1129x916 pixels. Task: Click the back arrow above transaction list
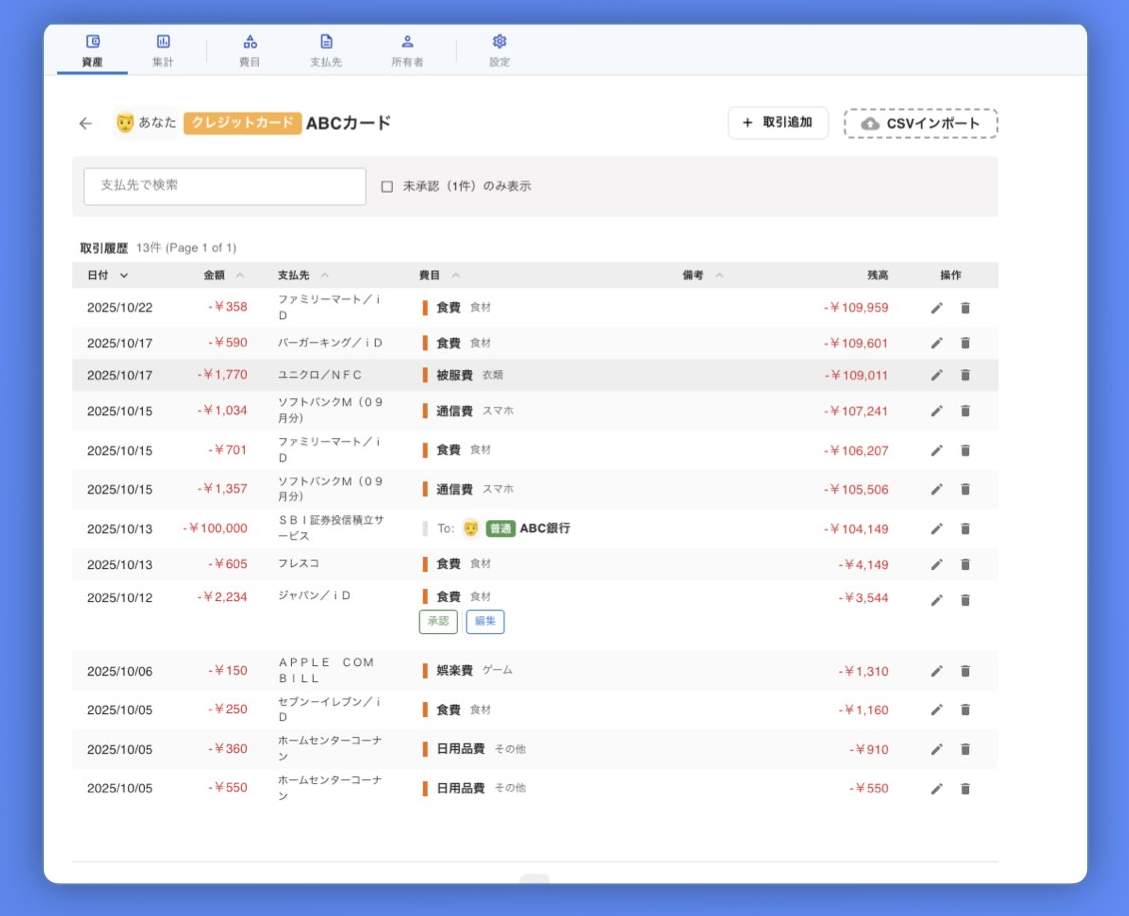[85, 122]
